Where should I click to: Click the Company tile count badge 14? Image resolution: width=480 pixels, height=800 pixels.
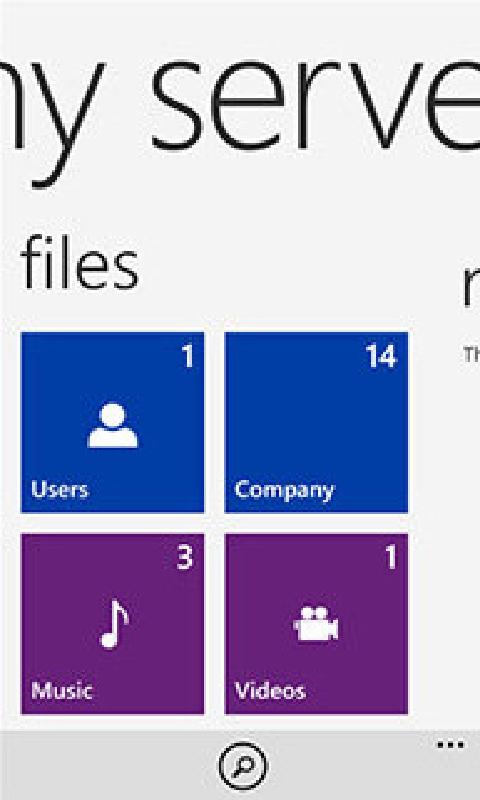[x=381, y=356]
